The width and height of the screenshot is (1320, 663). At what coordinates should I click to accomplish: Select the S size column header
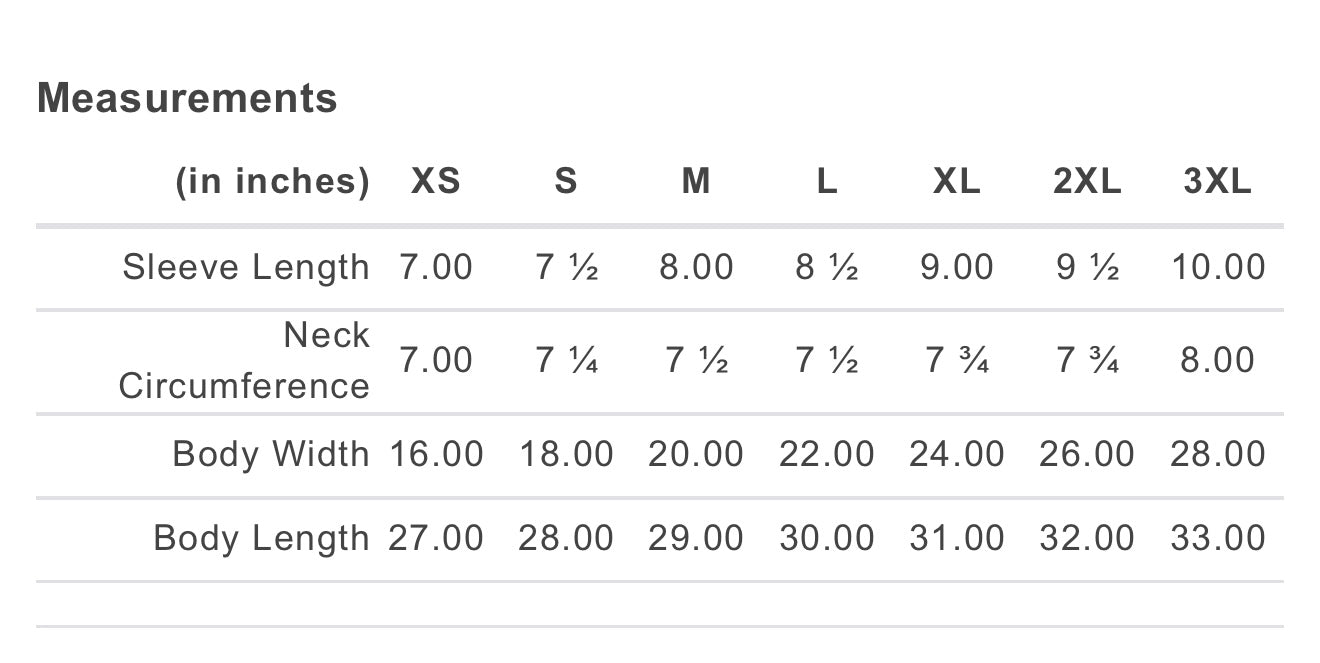(566, 181)
